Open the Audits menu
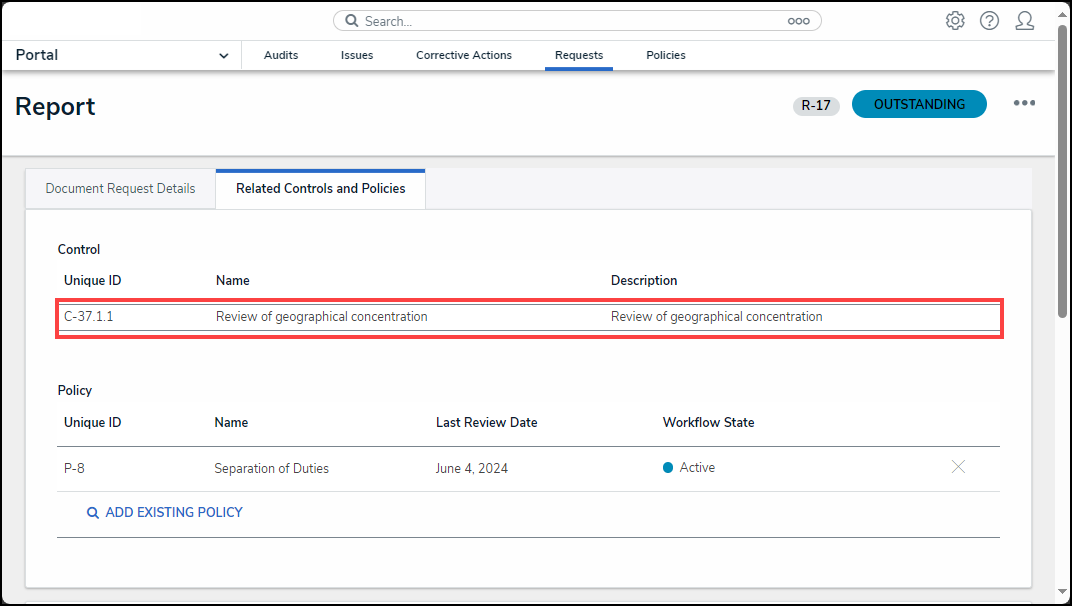Image resolution: width=1072 pixels, height=606 pixels. click(x=281, y=55)
